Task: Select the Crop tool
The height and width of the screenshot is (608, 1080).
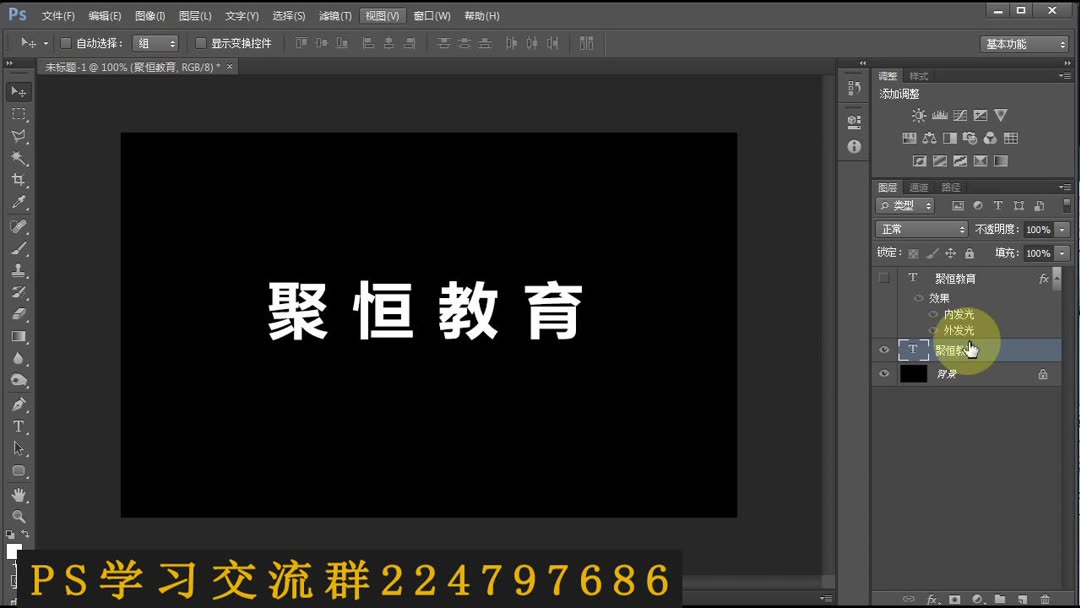Action: (18, 178)
